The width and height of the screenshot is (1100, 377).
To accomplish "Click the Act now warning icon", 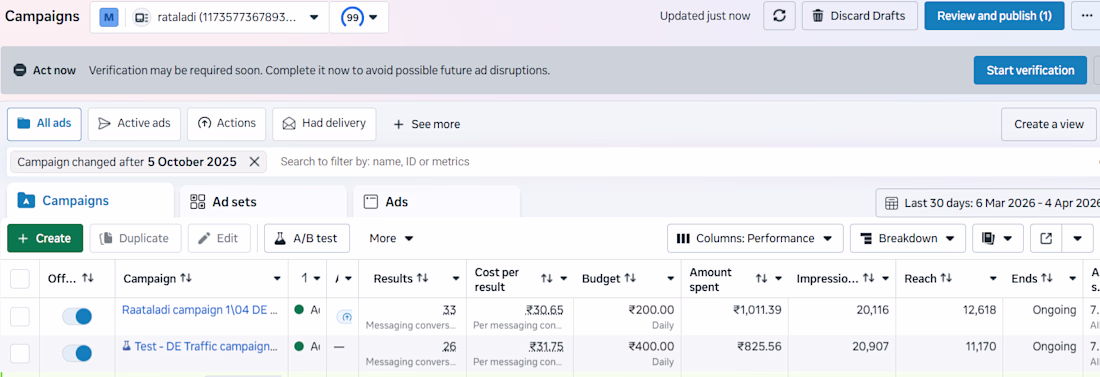I will [x=20, y=70].
